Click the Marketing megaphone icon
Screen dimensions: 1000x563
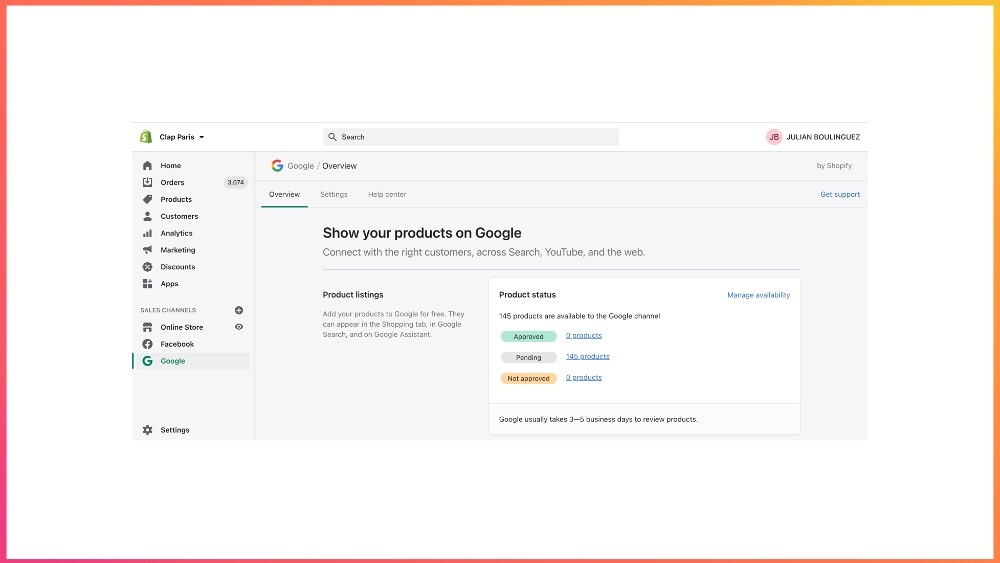pyautogui.click(x=148, y=250)
